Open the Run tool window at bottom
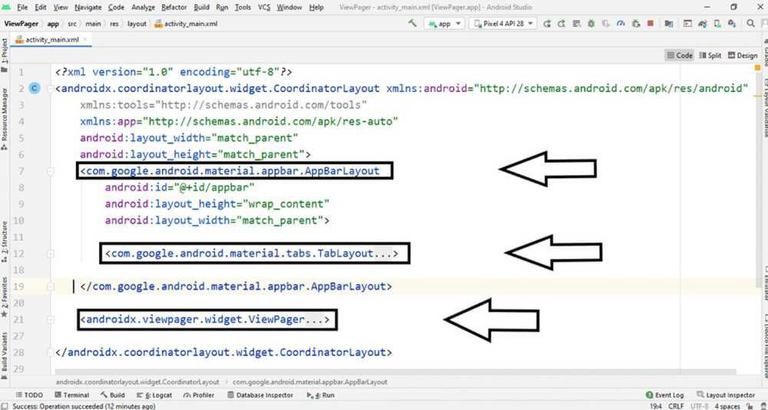 [320, 395]
